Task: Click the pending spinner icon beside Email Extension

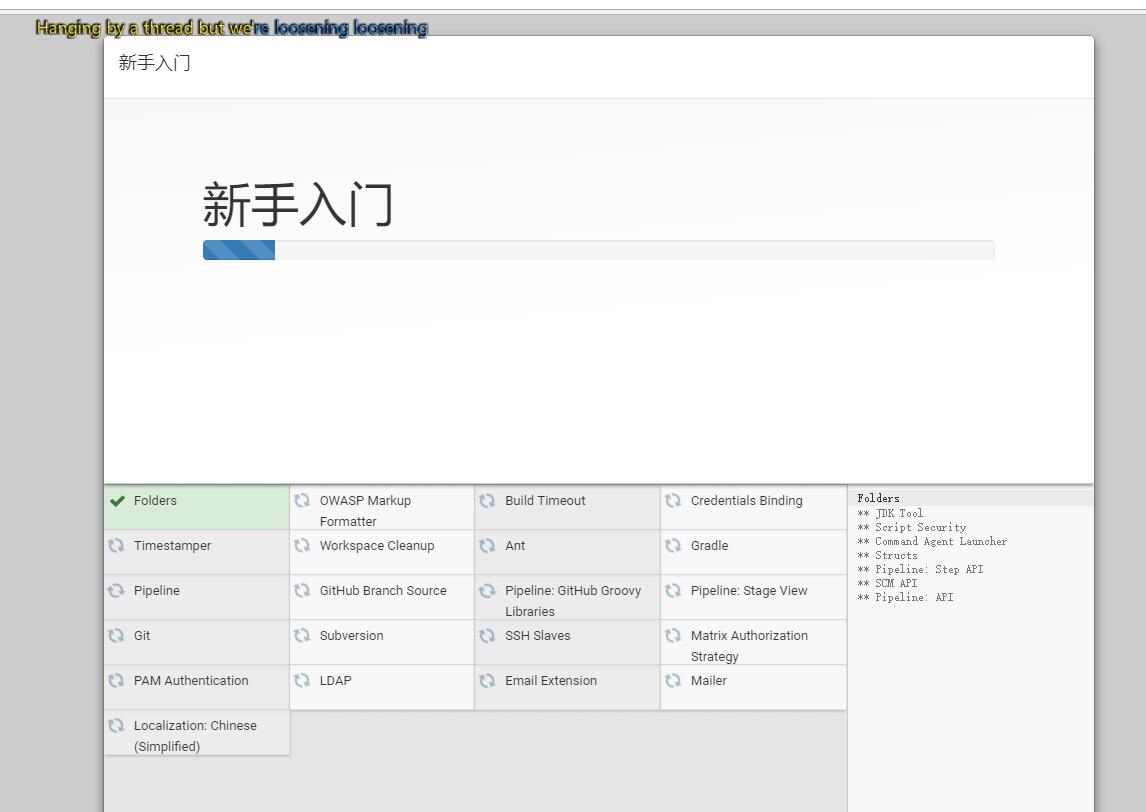Action: coord(487,680)
